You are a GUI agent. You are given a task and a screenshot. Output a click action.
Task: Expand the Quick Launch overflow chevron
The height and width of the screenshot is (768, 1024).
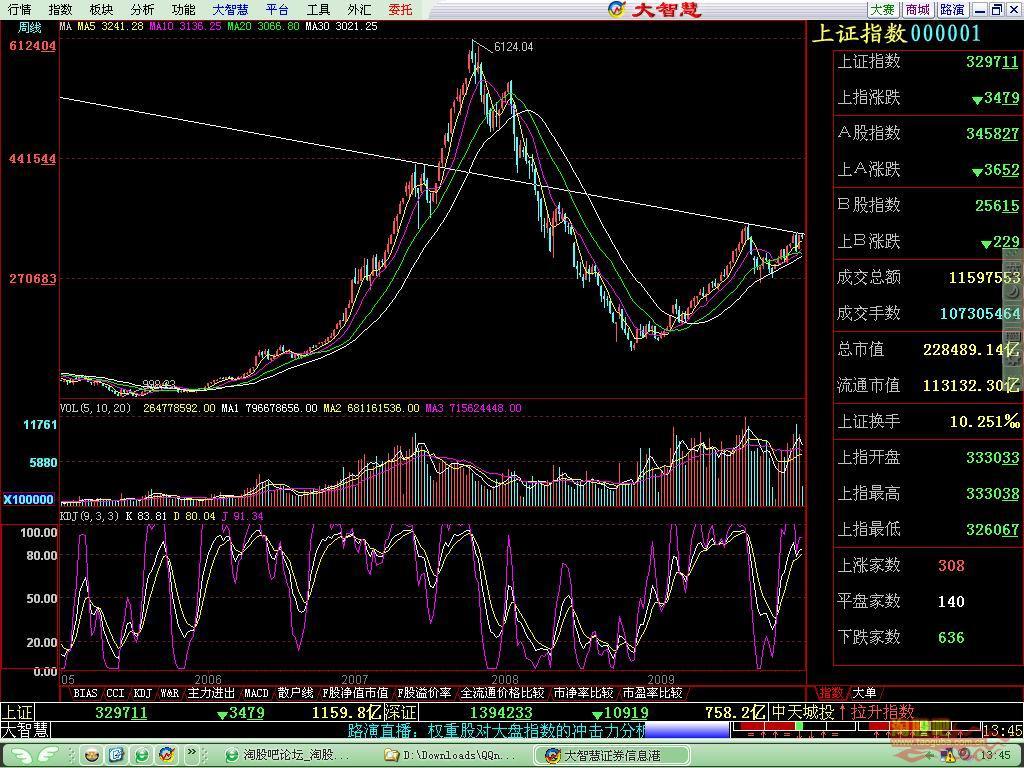[x=191, y=753]
